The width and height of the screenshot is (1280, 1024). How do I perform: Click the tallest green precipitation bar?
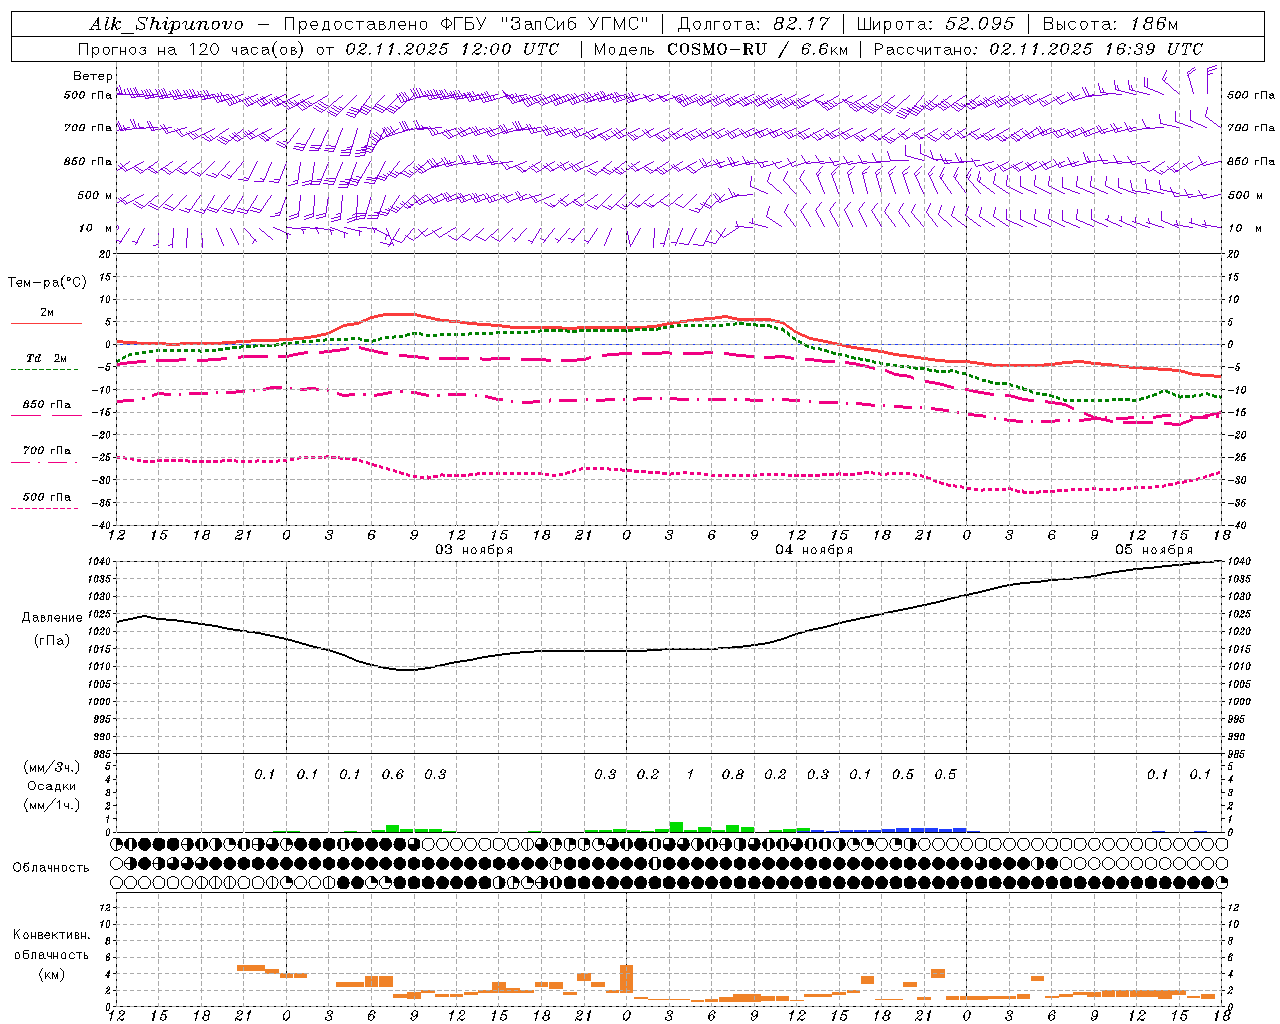click(x=677, y=827)
